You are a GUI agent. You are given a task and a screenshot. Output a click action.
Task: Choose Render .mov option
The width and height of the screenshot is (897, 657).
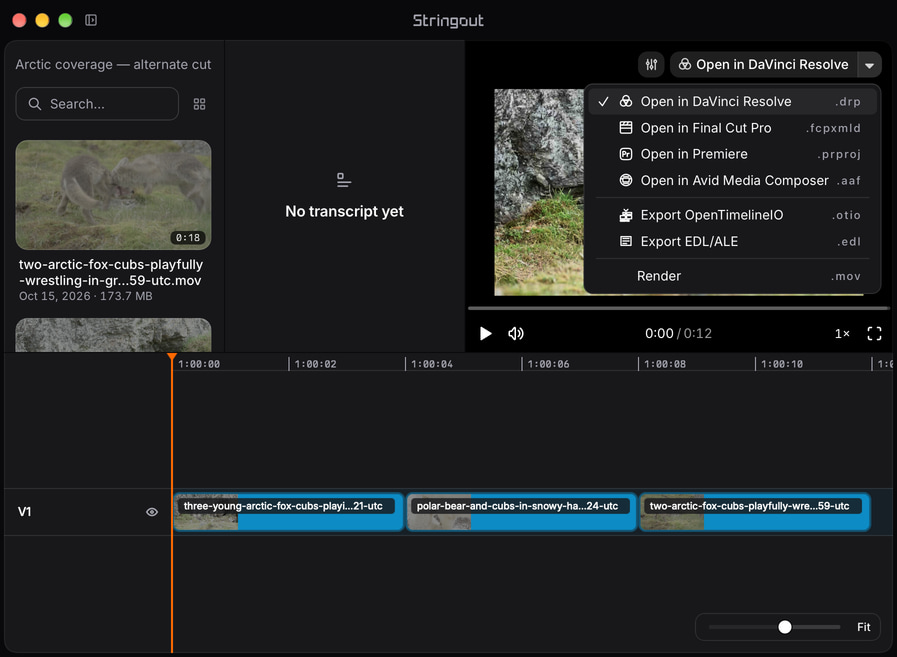732,276
